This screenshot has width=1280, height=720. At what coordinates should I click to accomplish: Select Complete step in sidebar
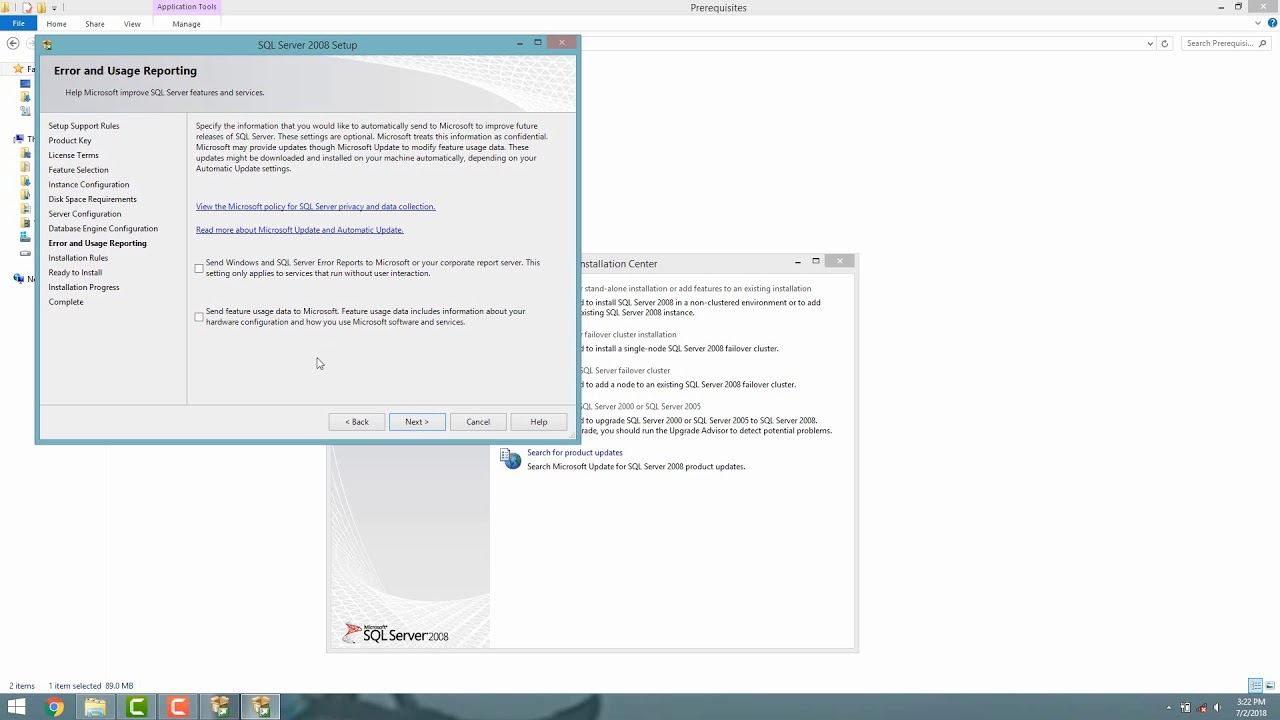pyautogui.click(x=66, y=302)
